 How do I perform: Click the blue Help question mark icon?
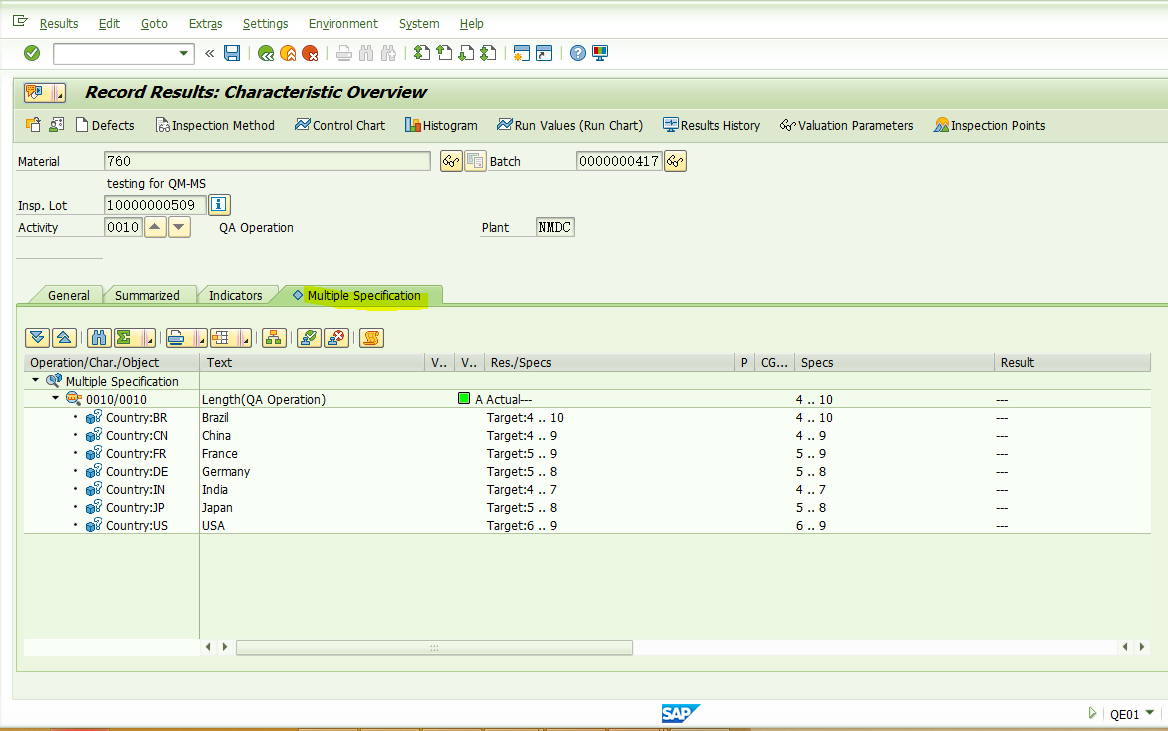tap(577, 53)
